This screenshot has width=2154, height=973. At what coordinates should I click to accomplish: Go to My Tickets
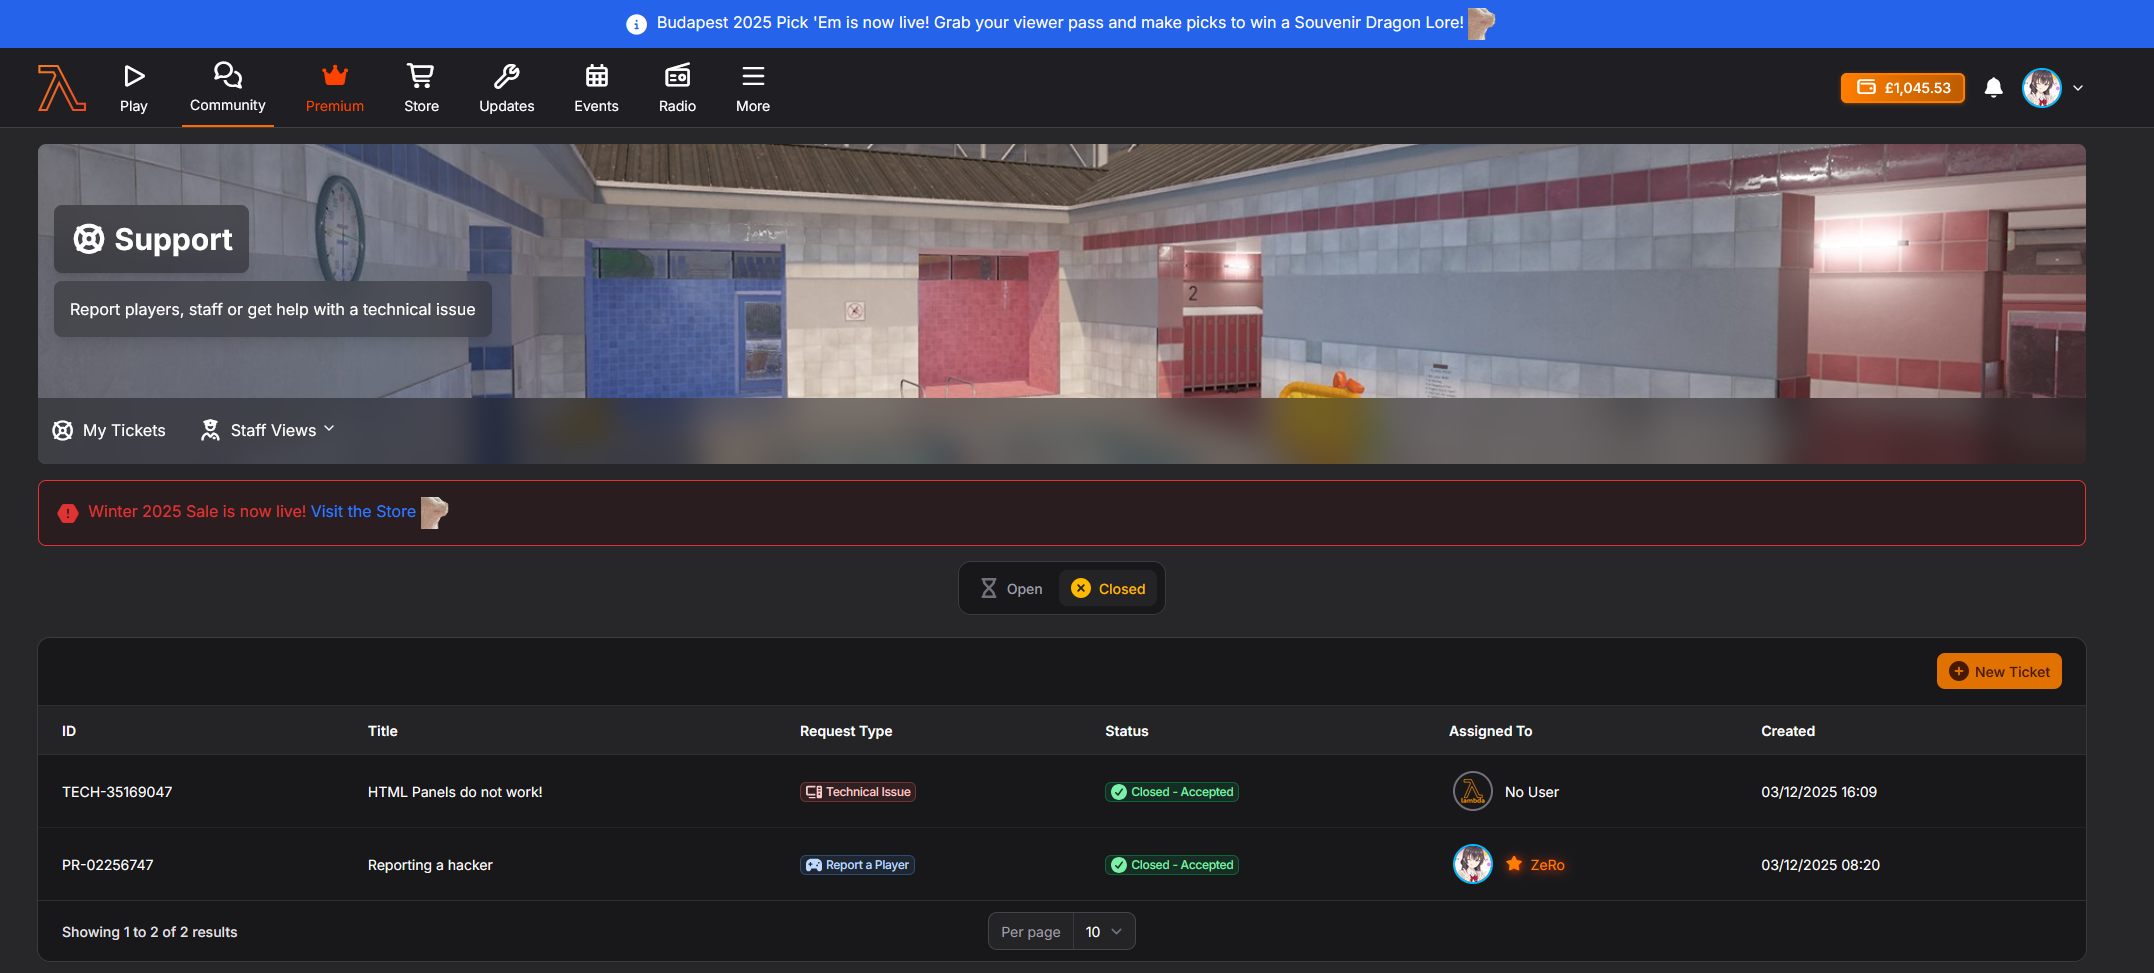tap(109, 430)
